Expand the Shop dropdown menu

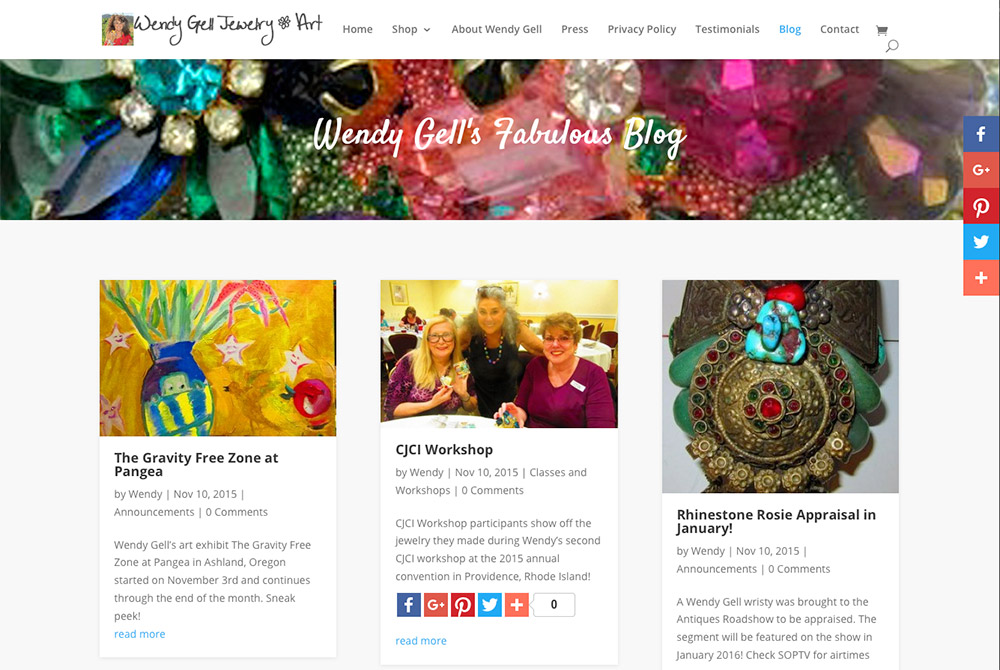pos(411,29)
